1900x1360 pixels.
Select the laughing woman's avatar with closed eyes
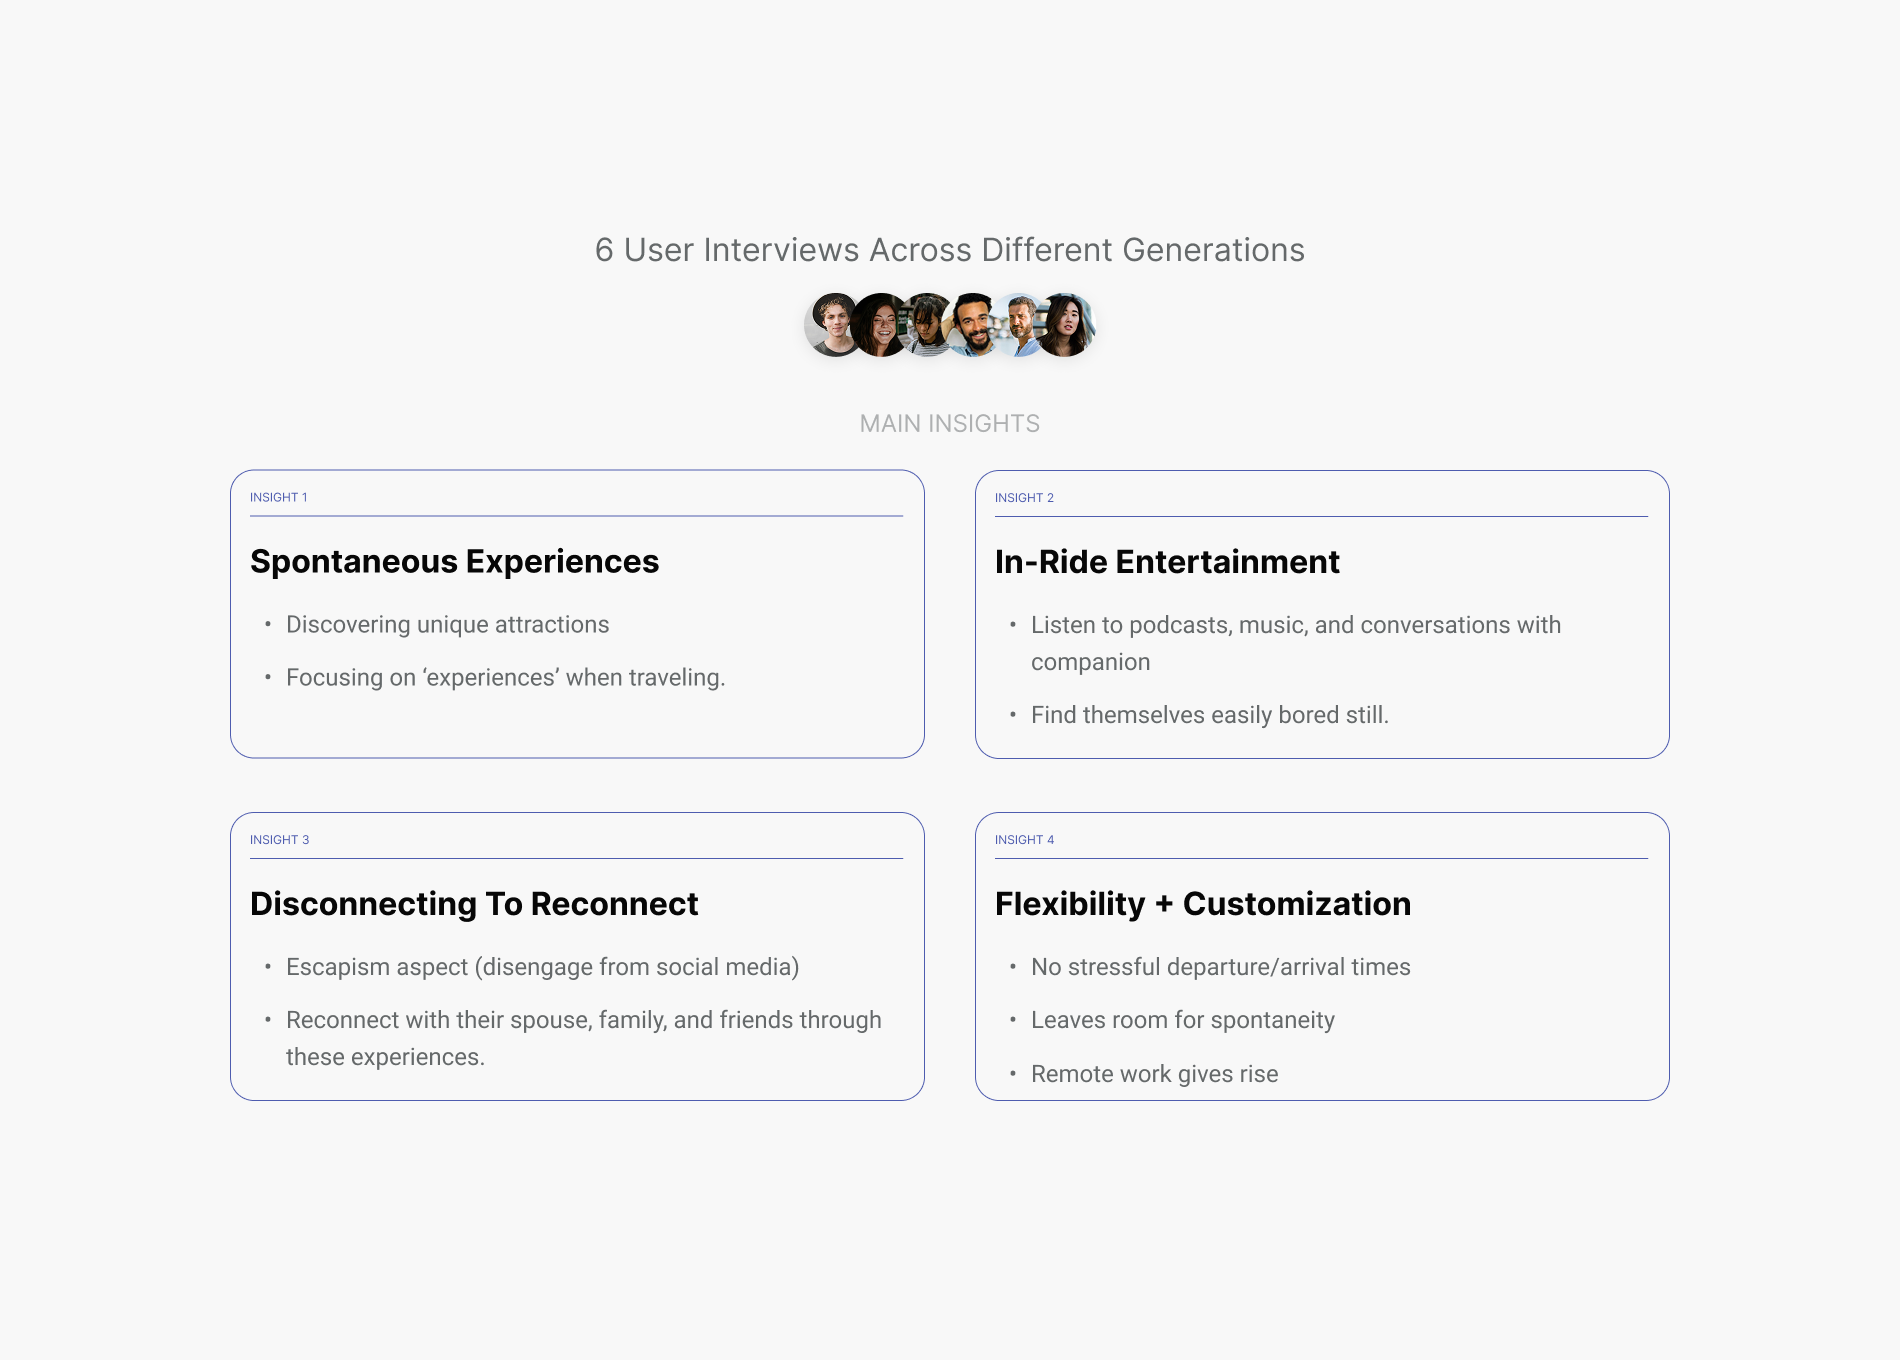coord(880,324)
